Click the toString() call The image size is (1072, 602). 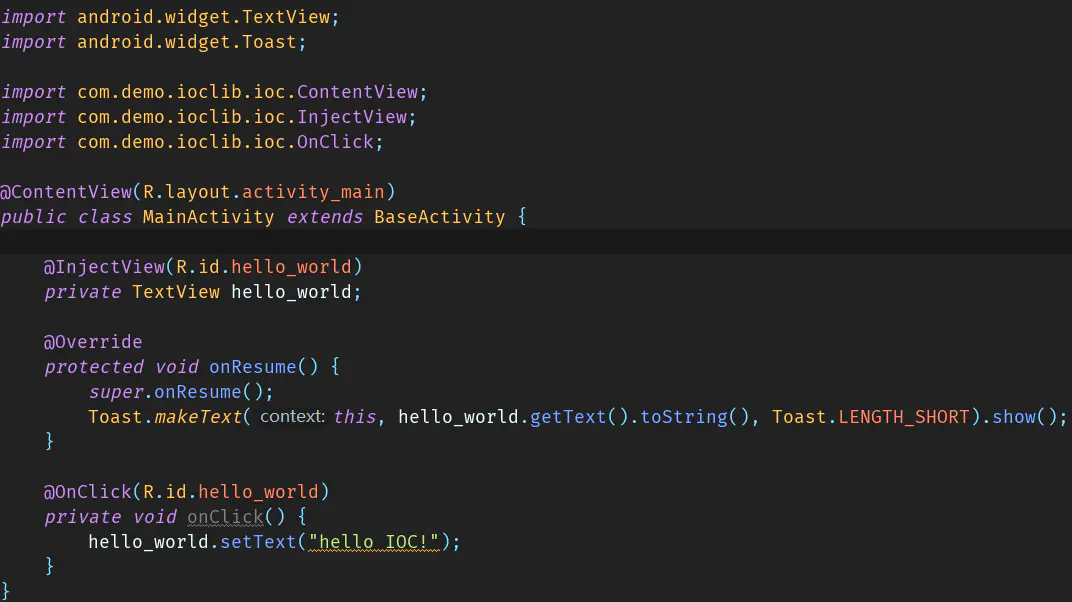click(x=695, y=417)
